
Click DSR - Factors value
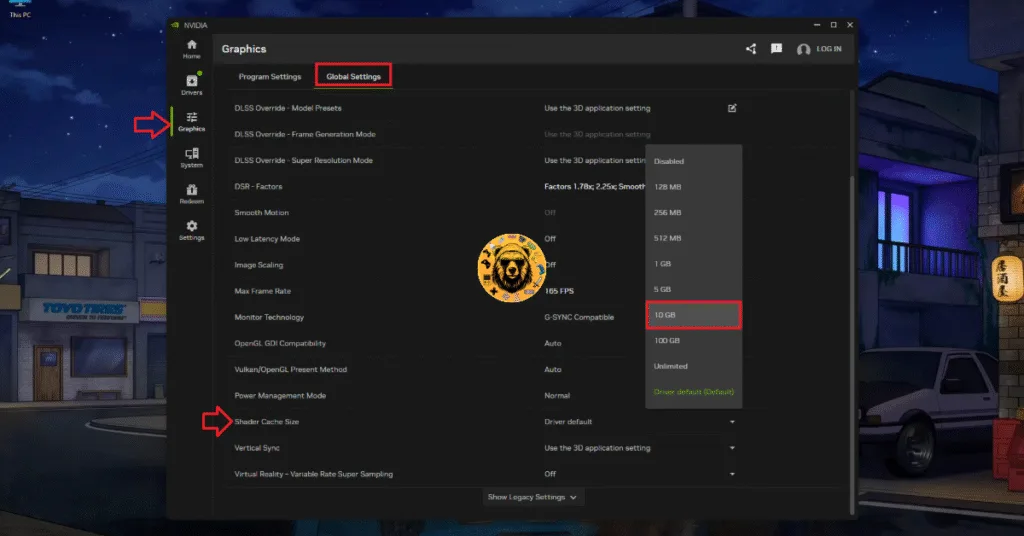[x=594, y=187]
